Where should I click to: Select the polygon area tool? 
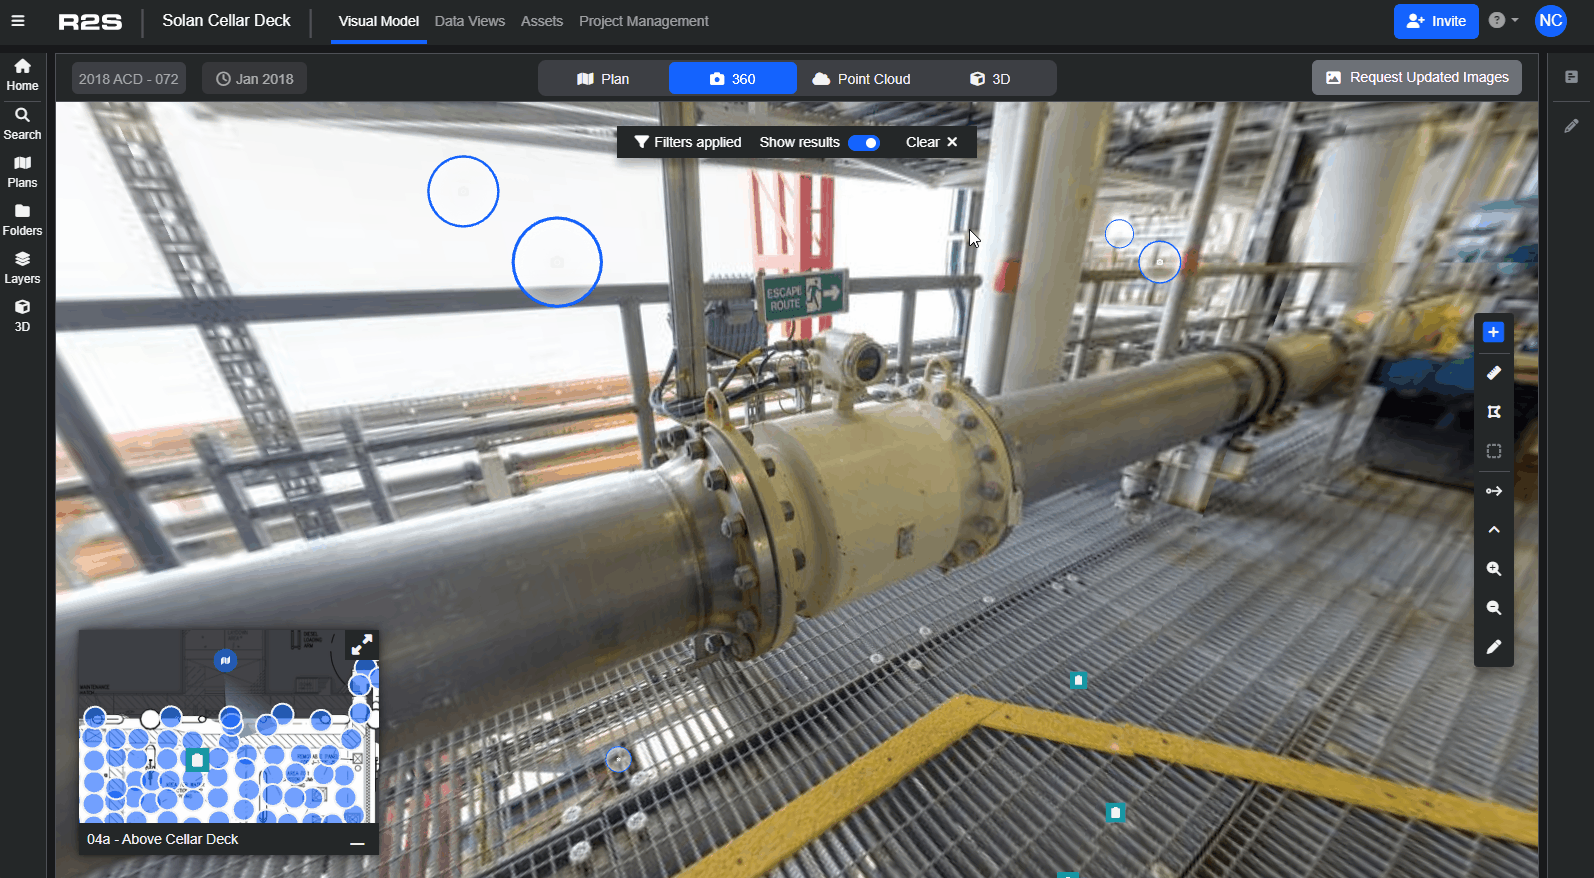1493,411
